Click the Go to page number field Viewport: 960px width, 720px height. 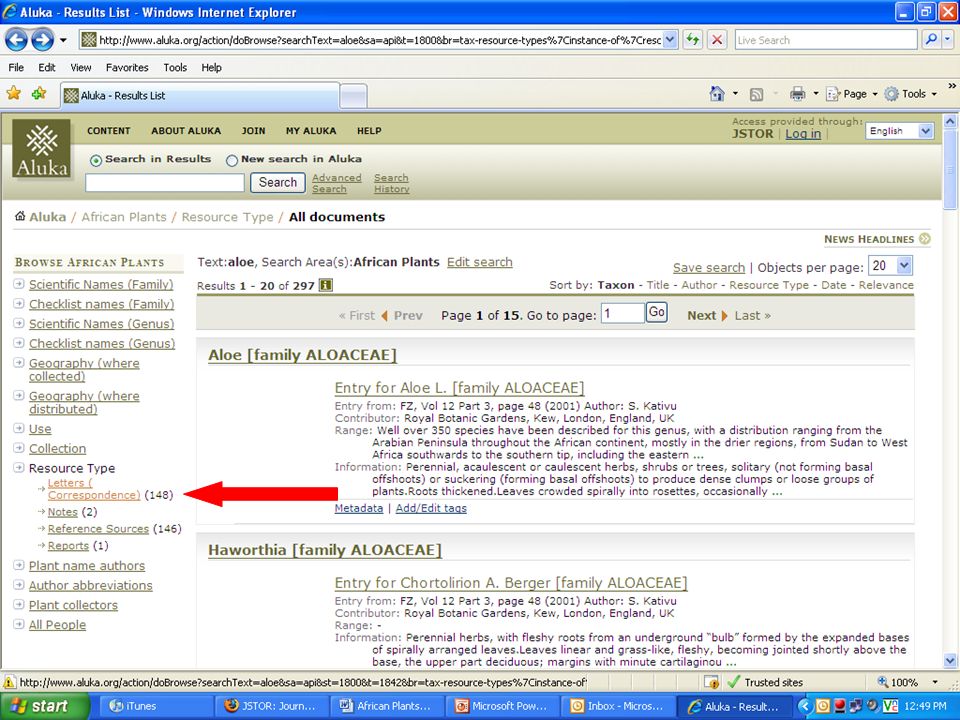click(x=622, y=313)
